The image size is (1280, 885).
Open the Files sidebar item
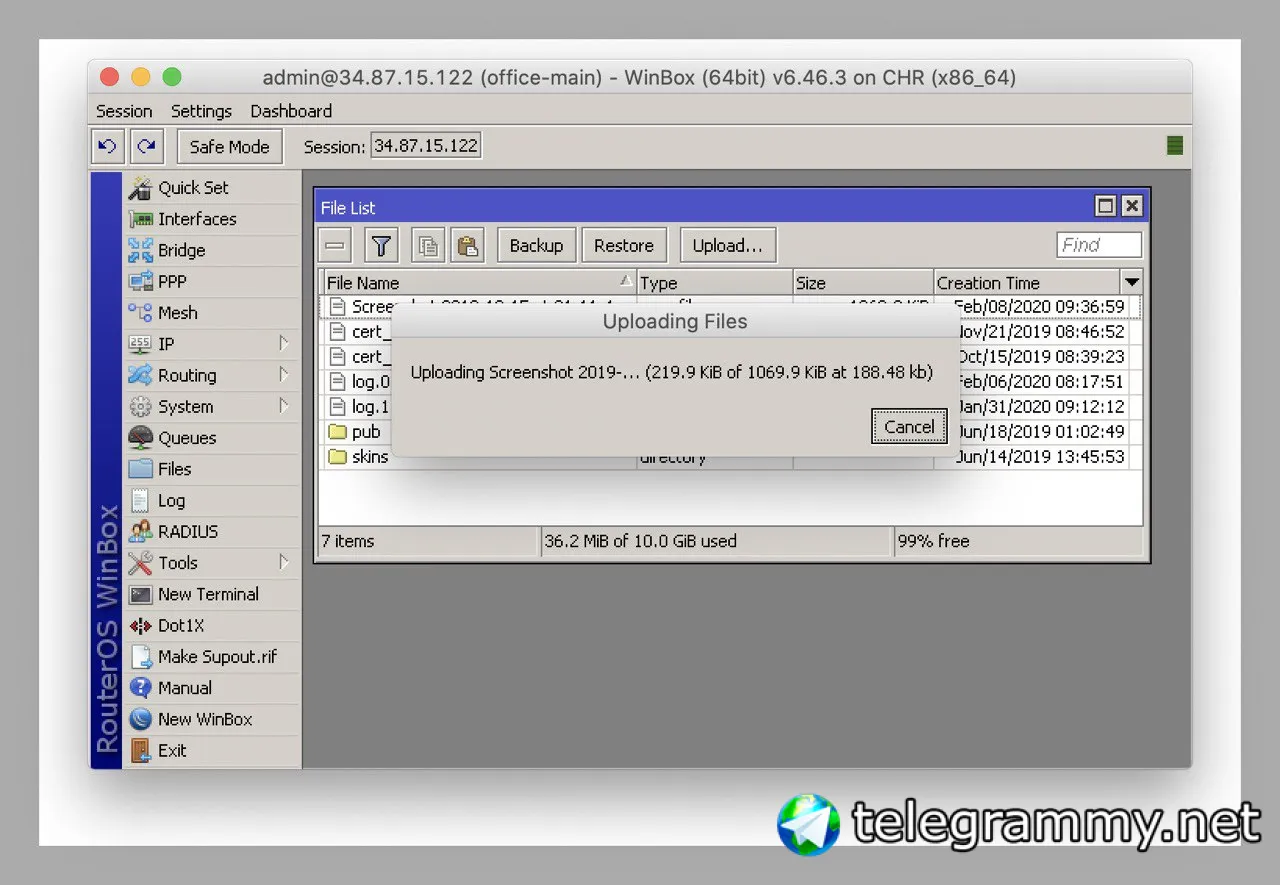pos(212,469)
